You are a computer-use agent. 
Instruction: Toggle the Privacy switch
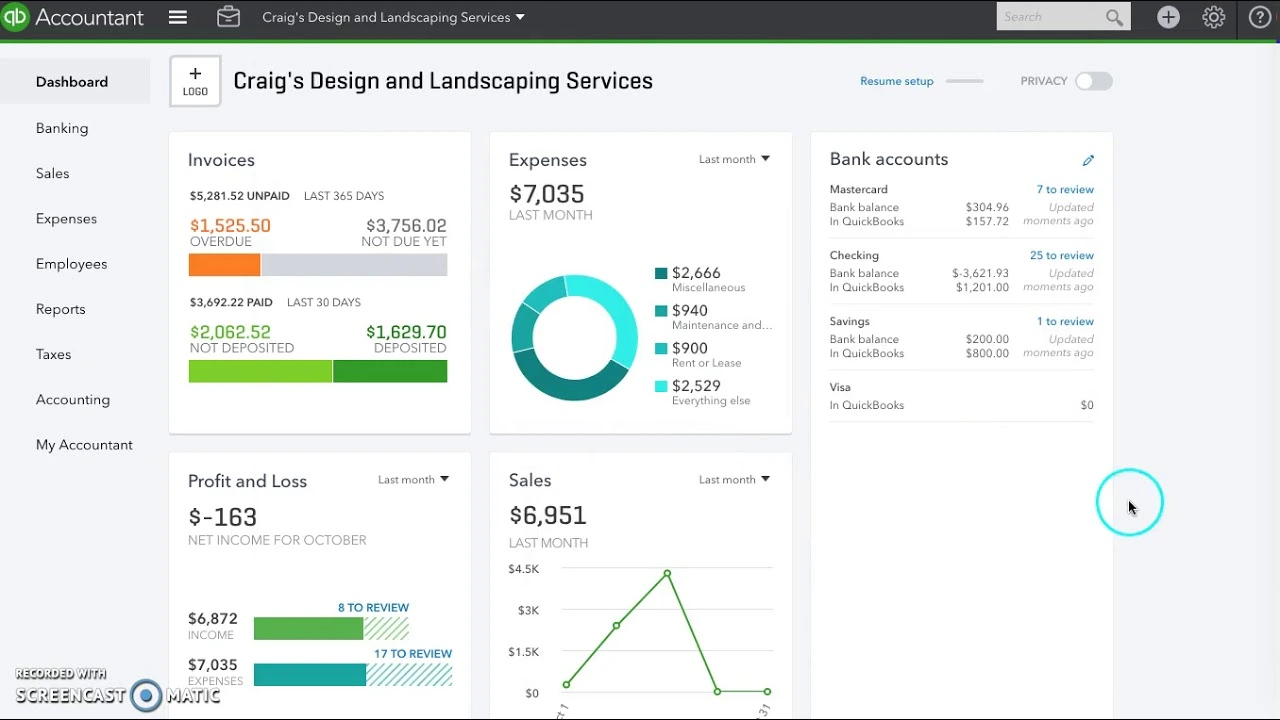coord(1093,81)
